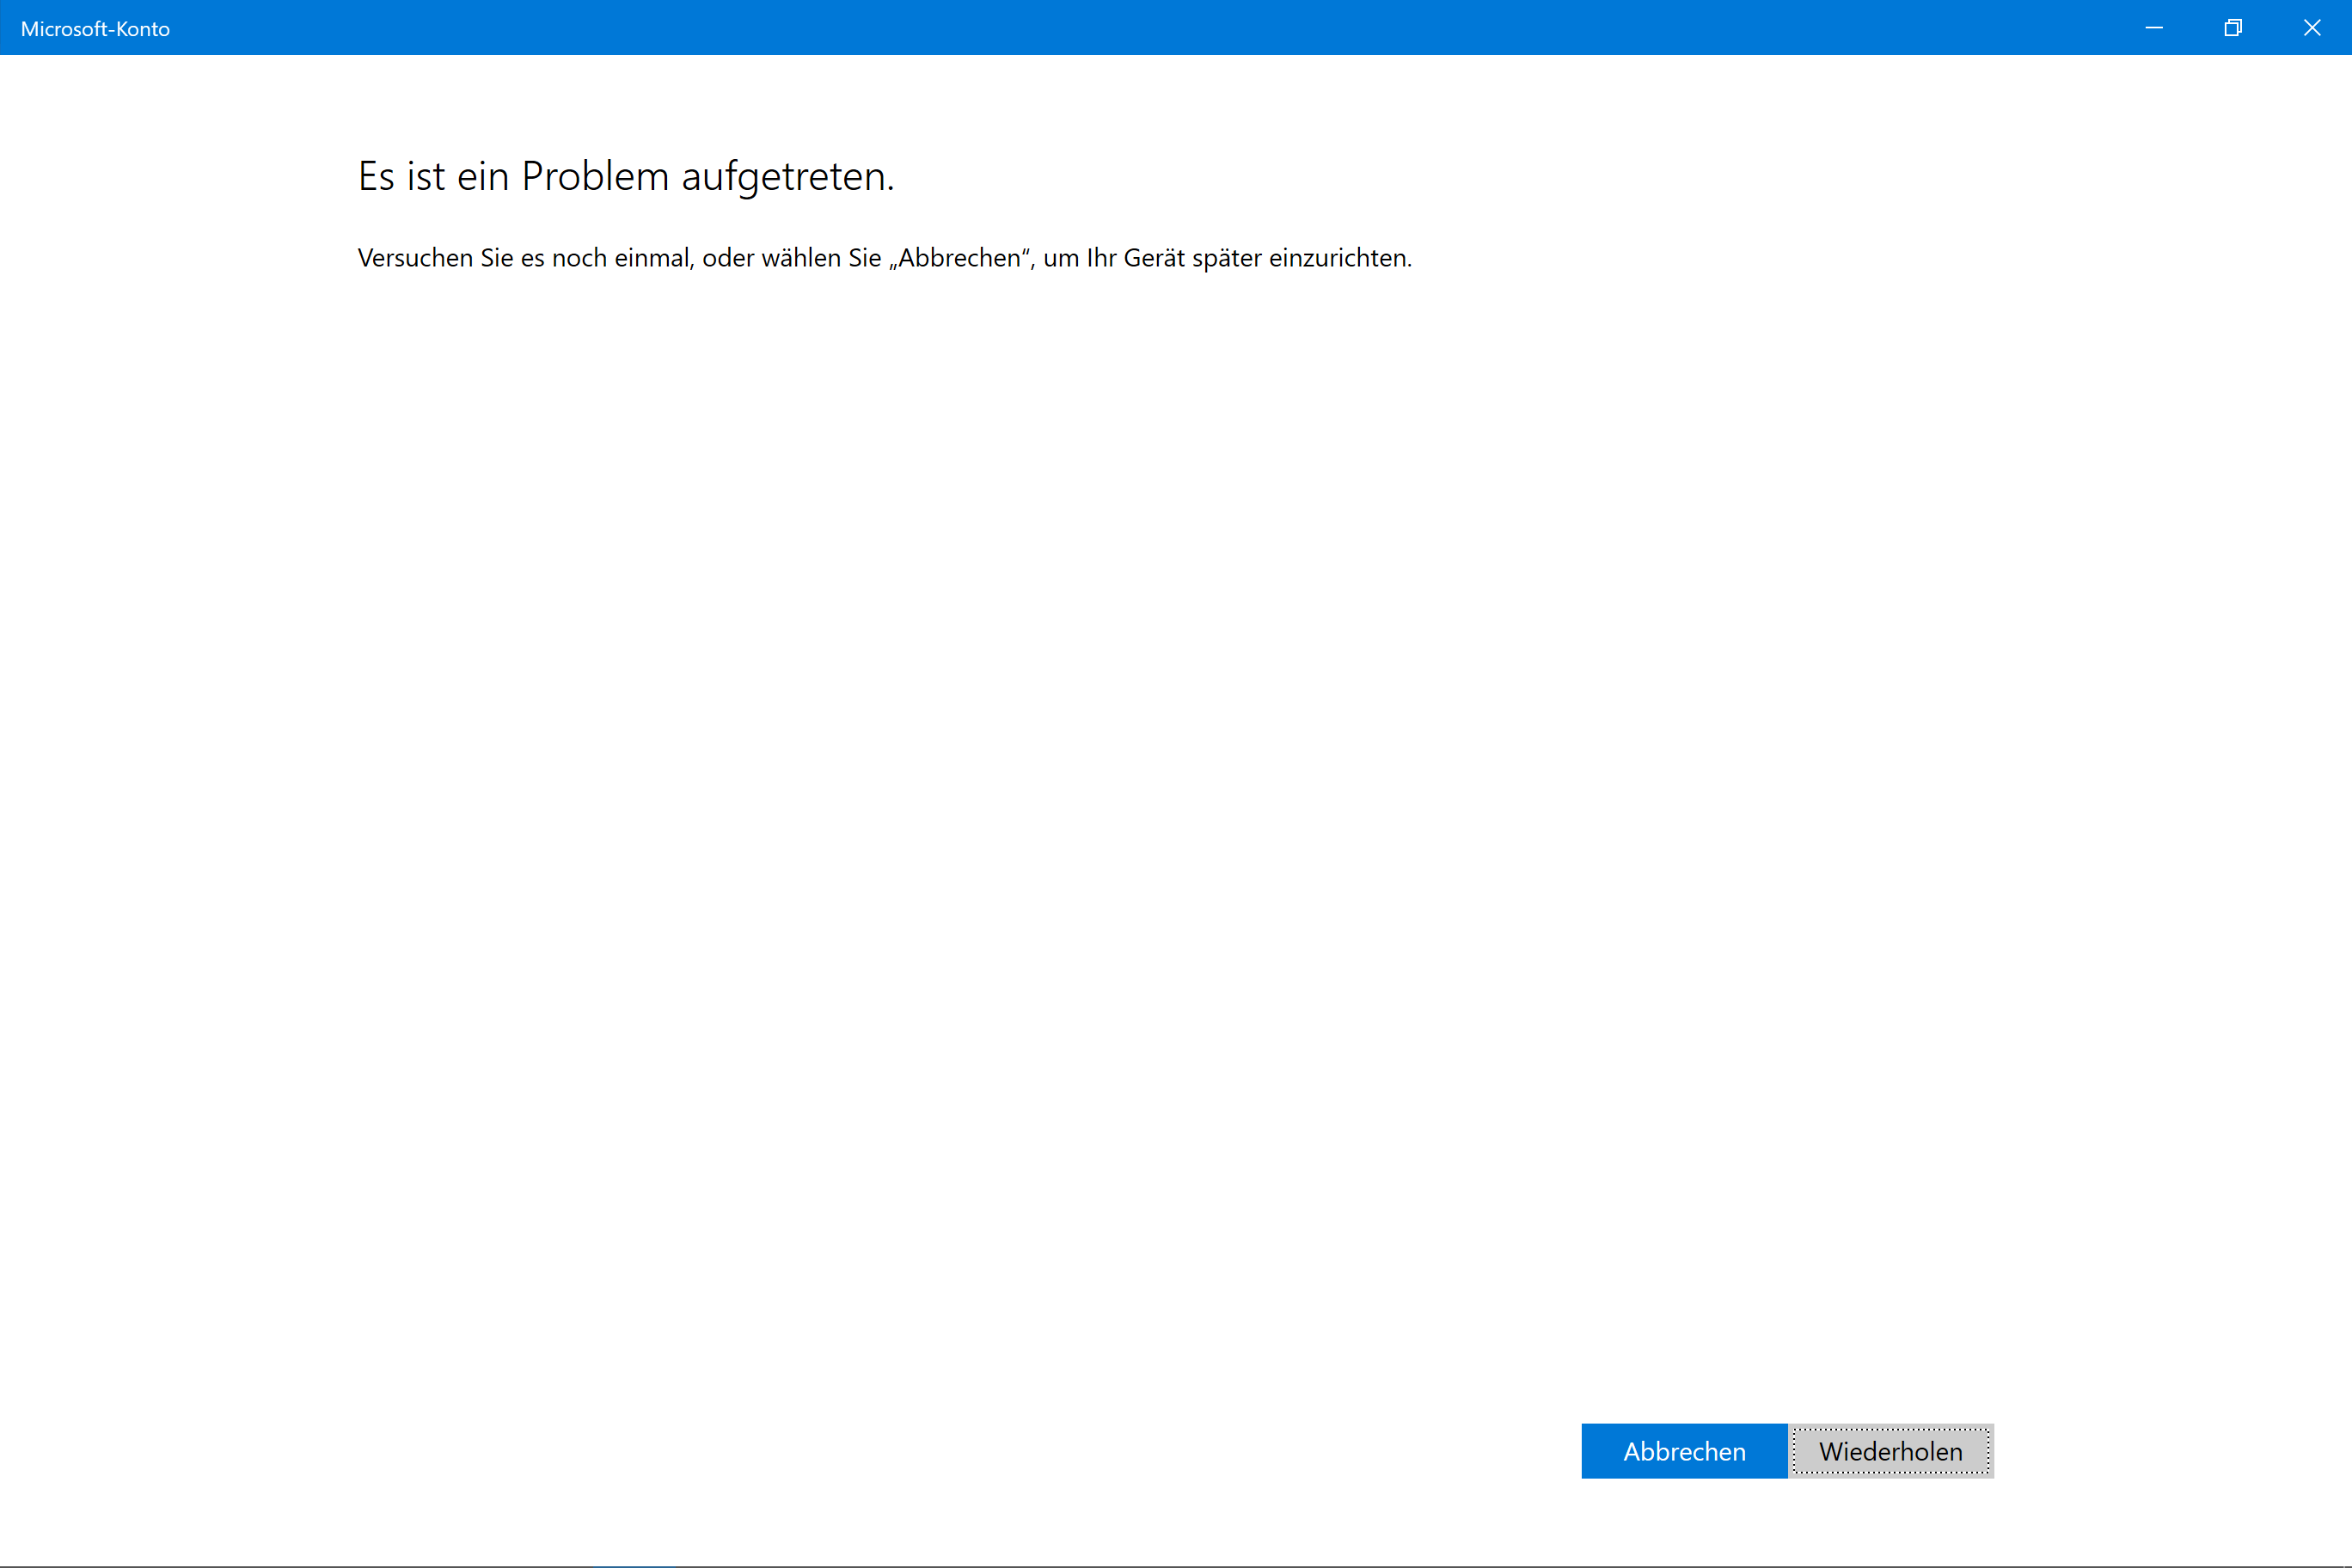Click the quoted word „Abbrechen“ in the message
This screenshot has width=2352, height=1568.
click(960, 258)
